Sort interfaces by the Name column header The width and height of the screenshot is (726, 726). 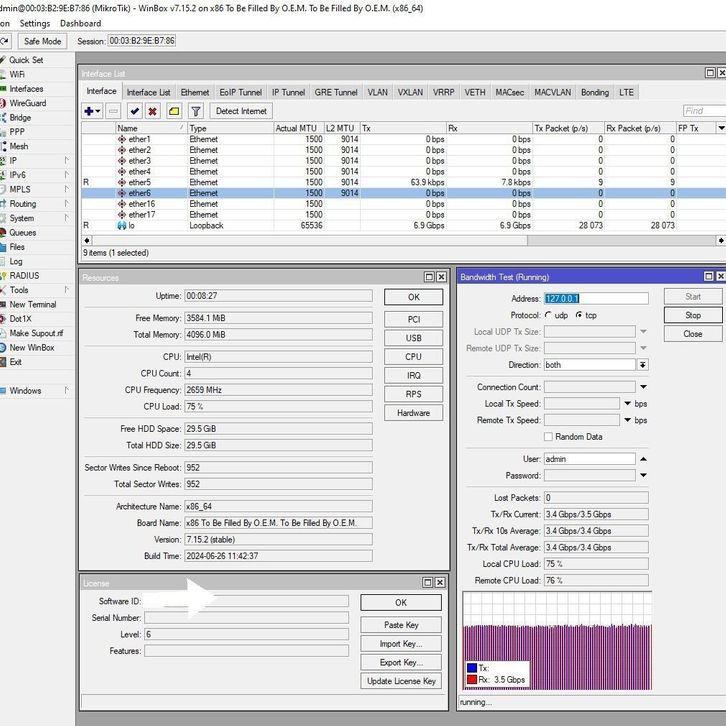pos(150,128)
